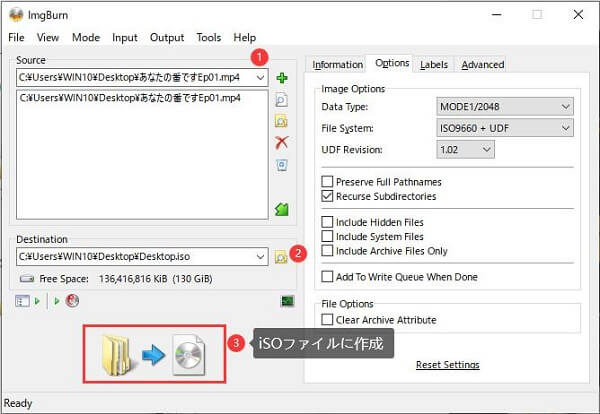The height and width of the screenshot is (414, 600).
Task: Switch to the Labels tab
Action: pos(434,65)
